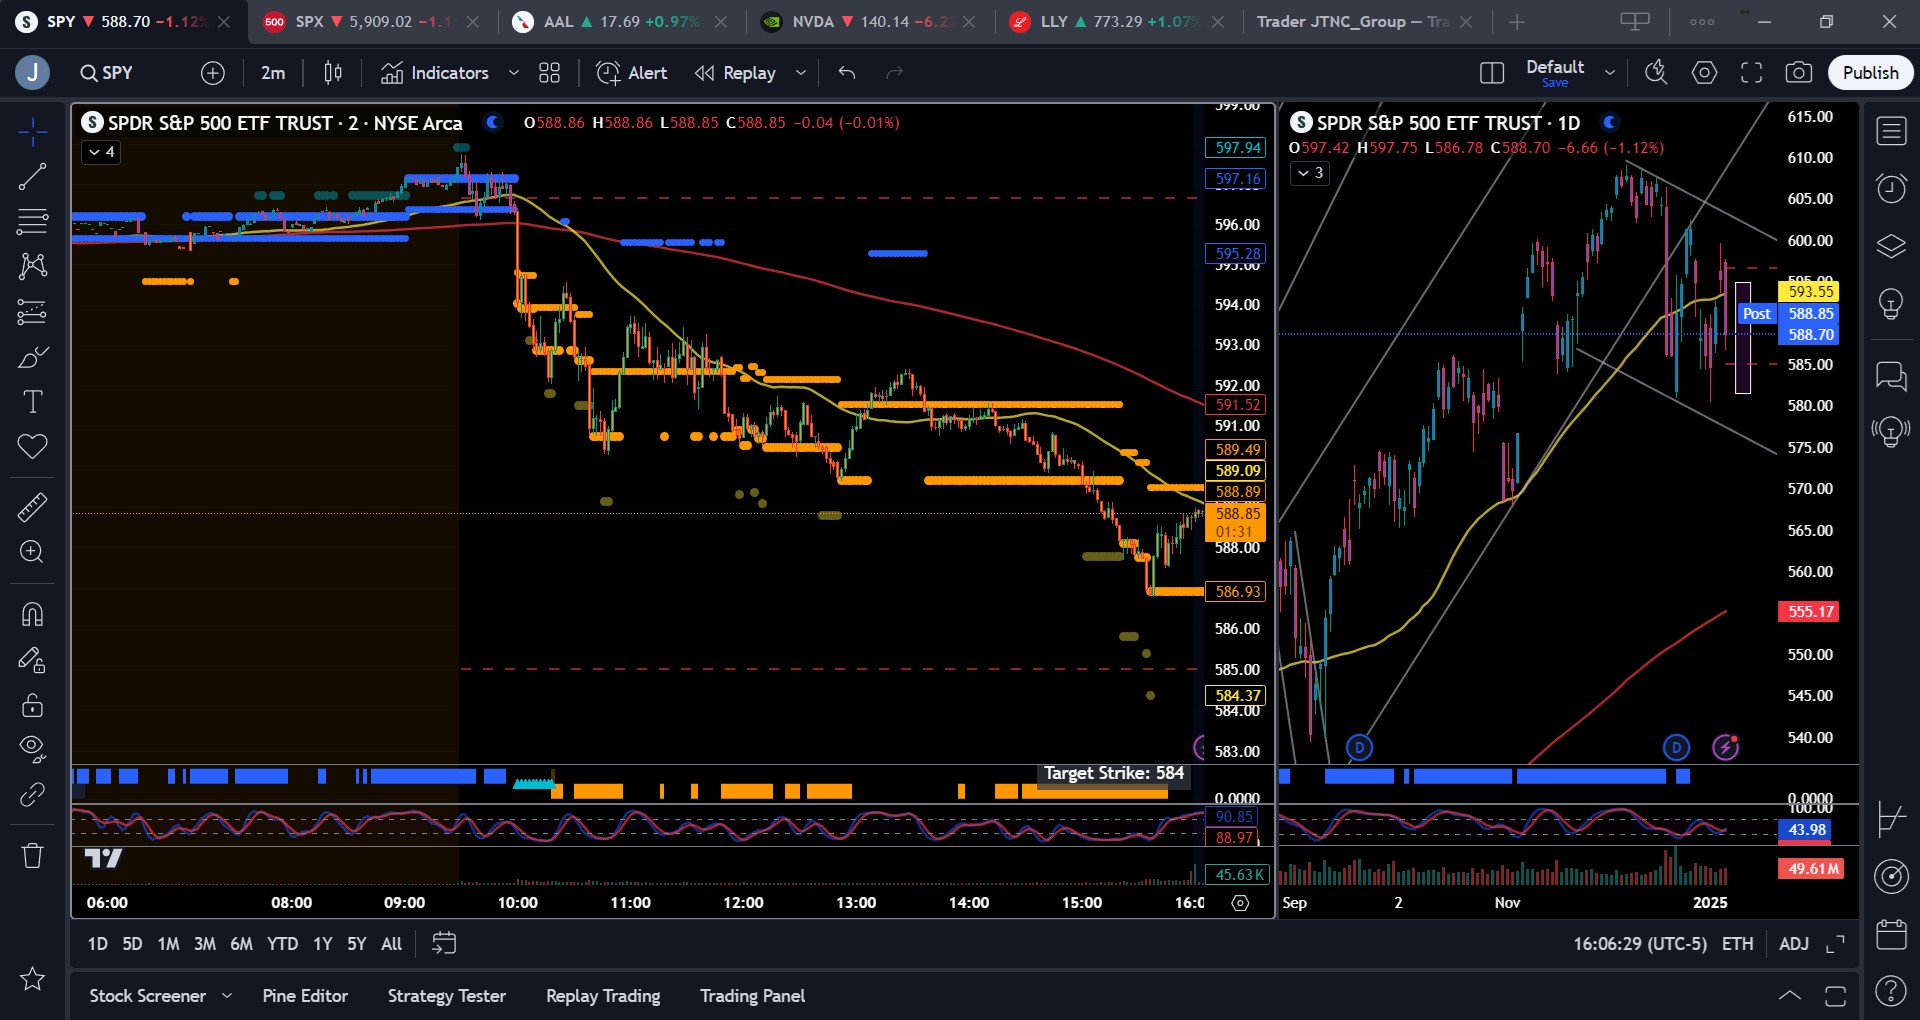Image resolution: width=1920 pixels, height=1020 pixels.
Task: Take a chart snapshot with camera icon
Action: tap(1798, 73)
